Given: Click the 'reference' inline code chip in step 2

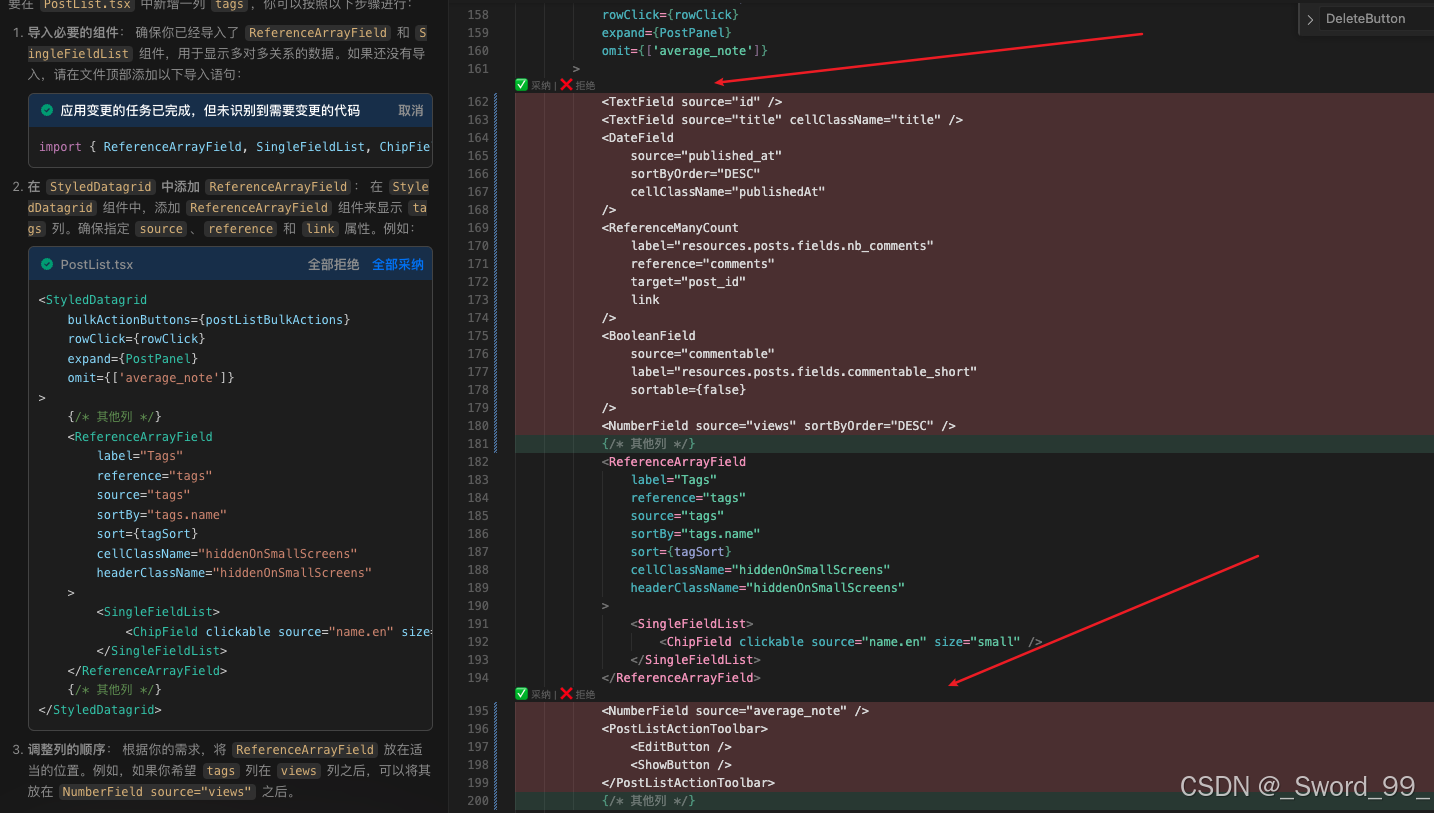Looking at the screenshot, I should click(x=241, y=229).
